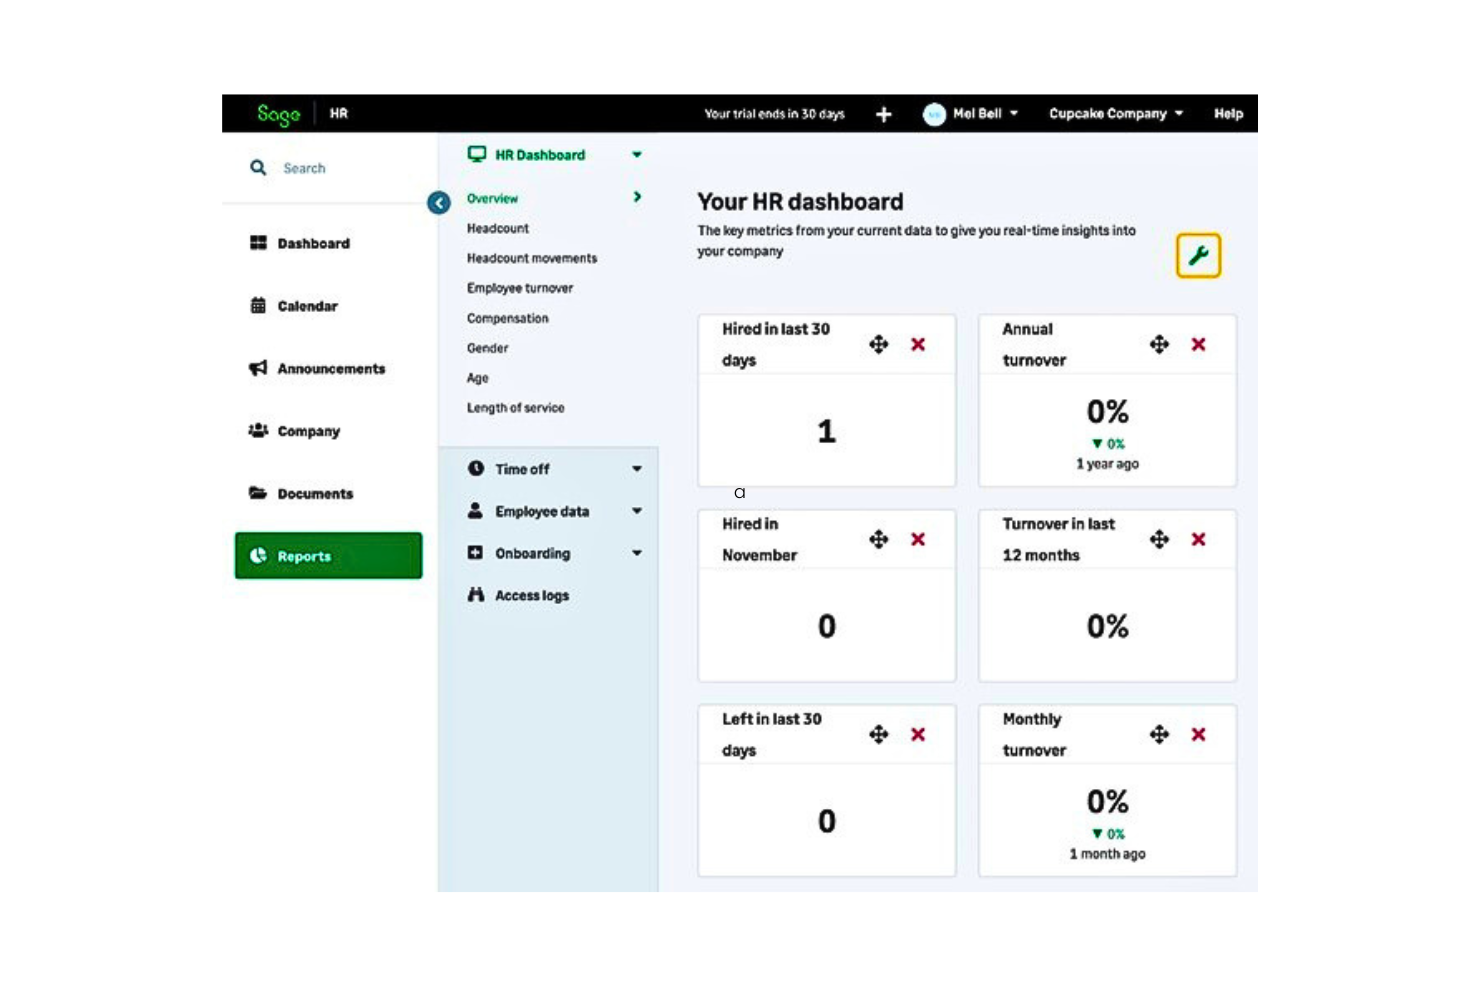Select the Overview report link
1480x987 pixels.
coord(492,198)
